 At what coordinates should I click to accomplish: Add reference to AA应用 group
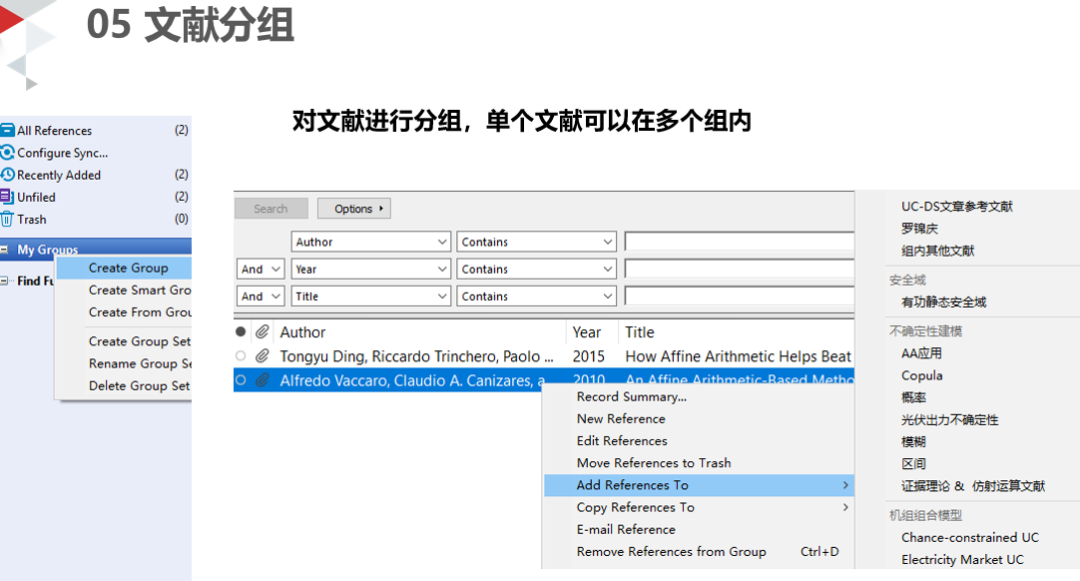point(921,353)
